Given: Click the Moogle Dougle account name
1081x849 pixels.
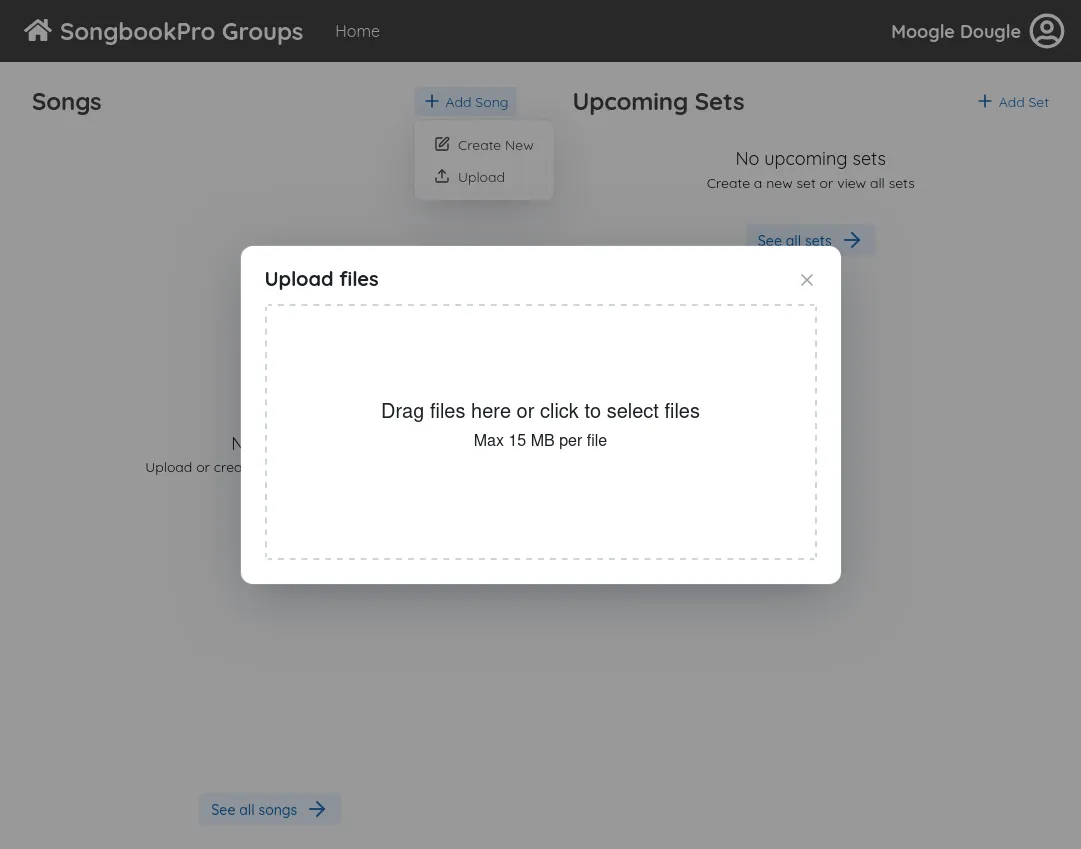Looking at the screenshot, I should pos(956,31).
